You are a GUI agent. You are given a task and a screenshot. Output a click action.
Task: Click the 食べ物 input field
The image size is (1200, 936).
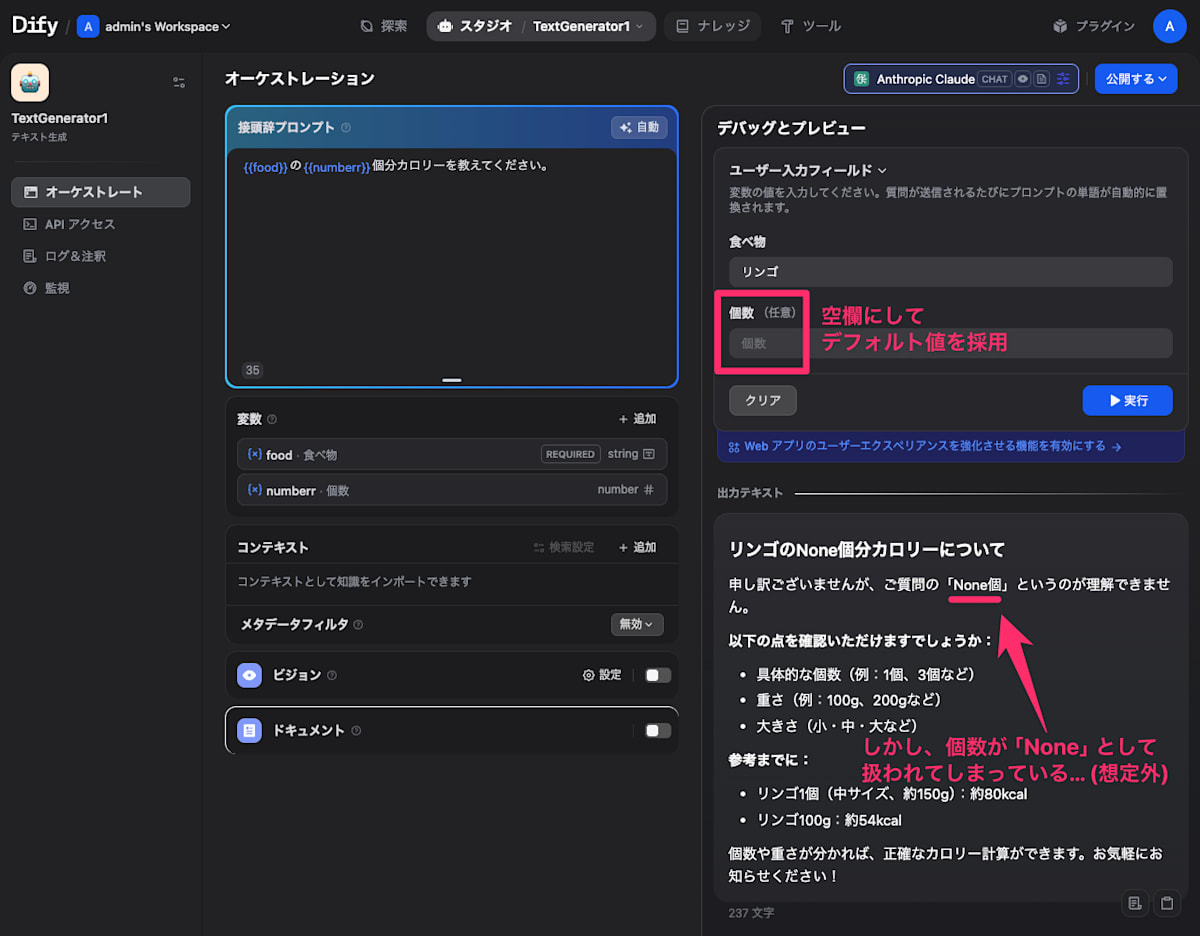(x=950, y=272)
